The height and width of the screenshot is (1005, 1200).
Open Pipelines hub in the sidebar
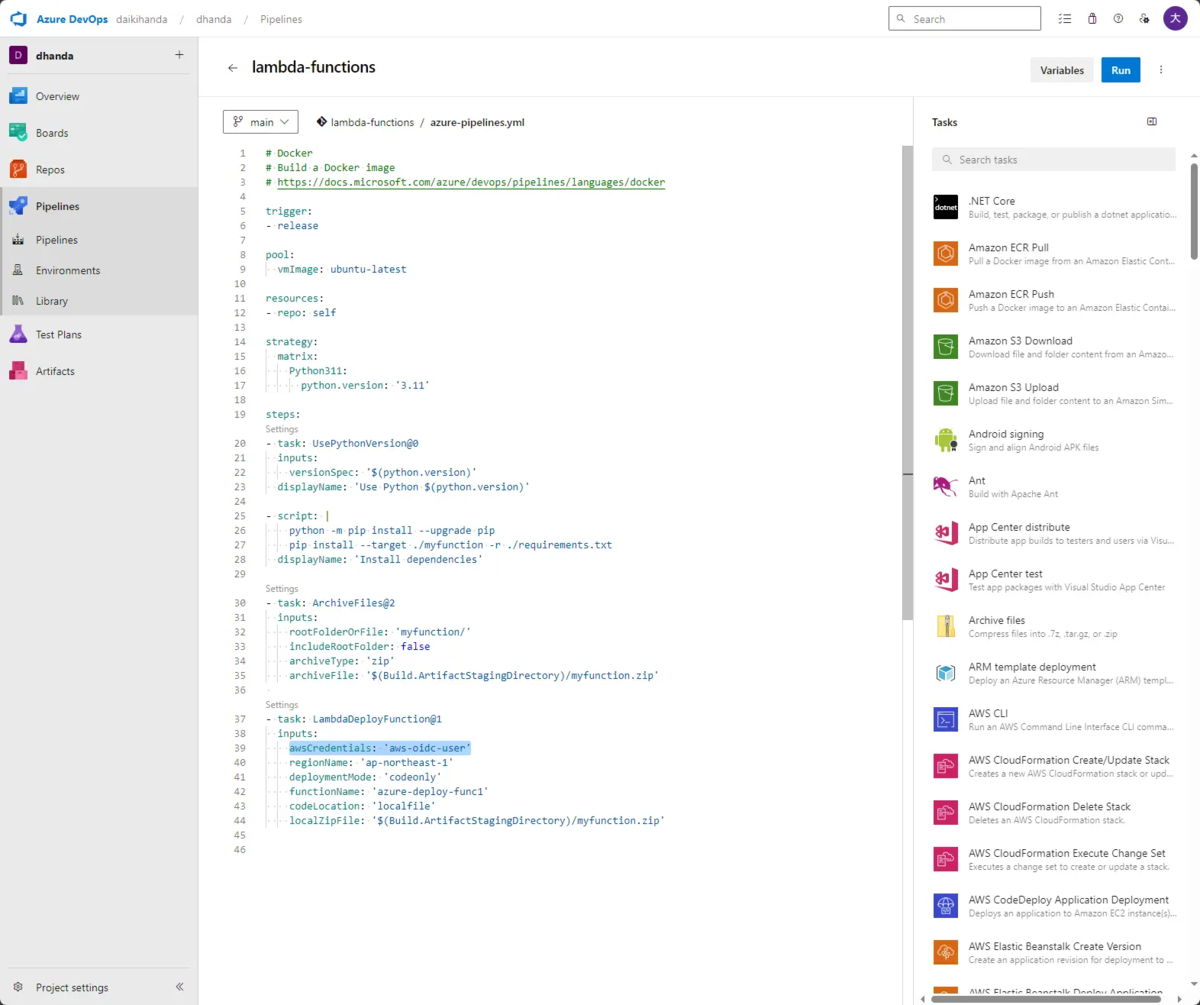tap(99, 206)
